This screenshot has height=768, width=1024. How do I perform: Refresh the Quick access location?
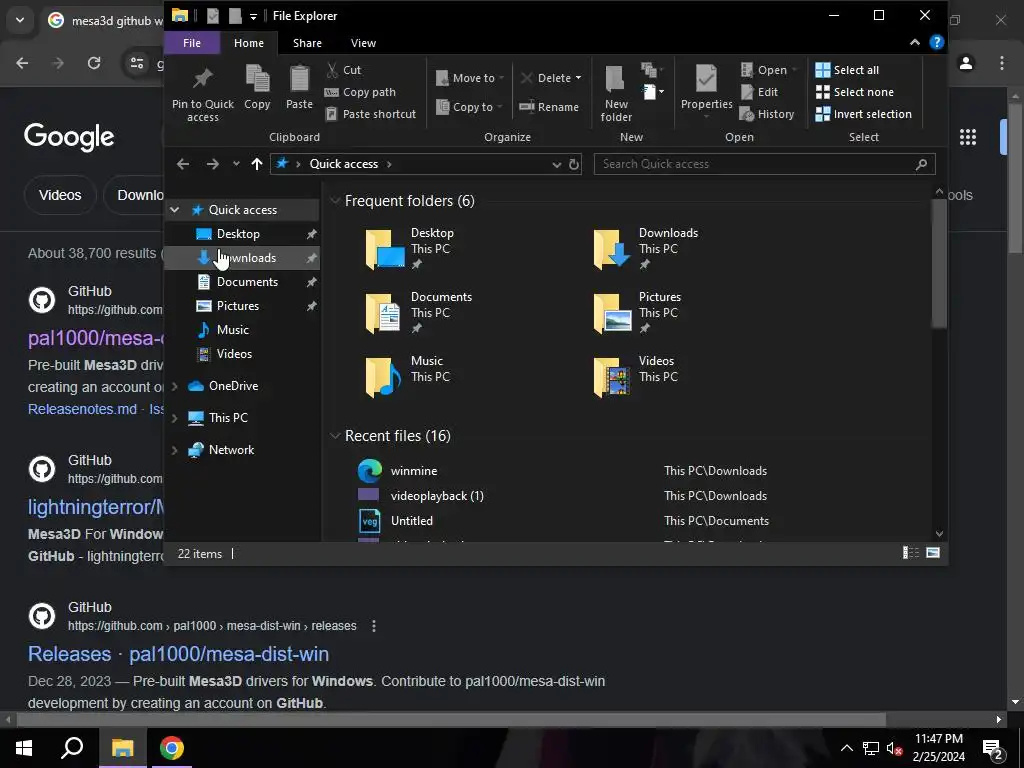click(x=573, y=164)
